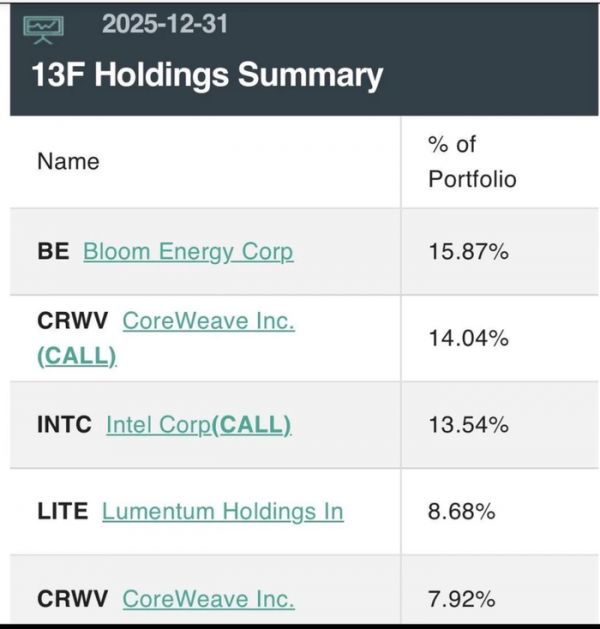Click the 2025-12-31 report date
This screenshot has height=629, width=600.
coord(164,23)
